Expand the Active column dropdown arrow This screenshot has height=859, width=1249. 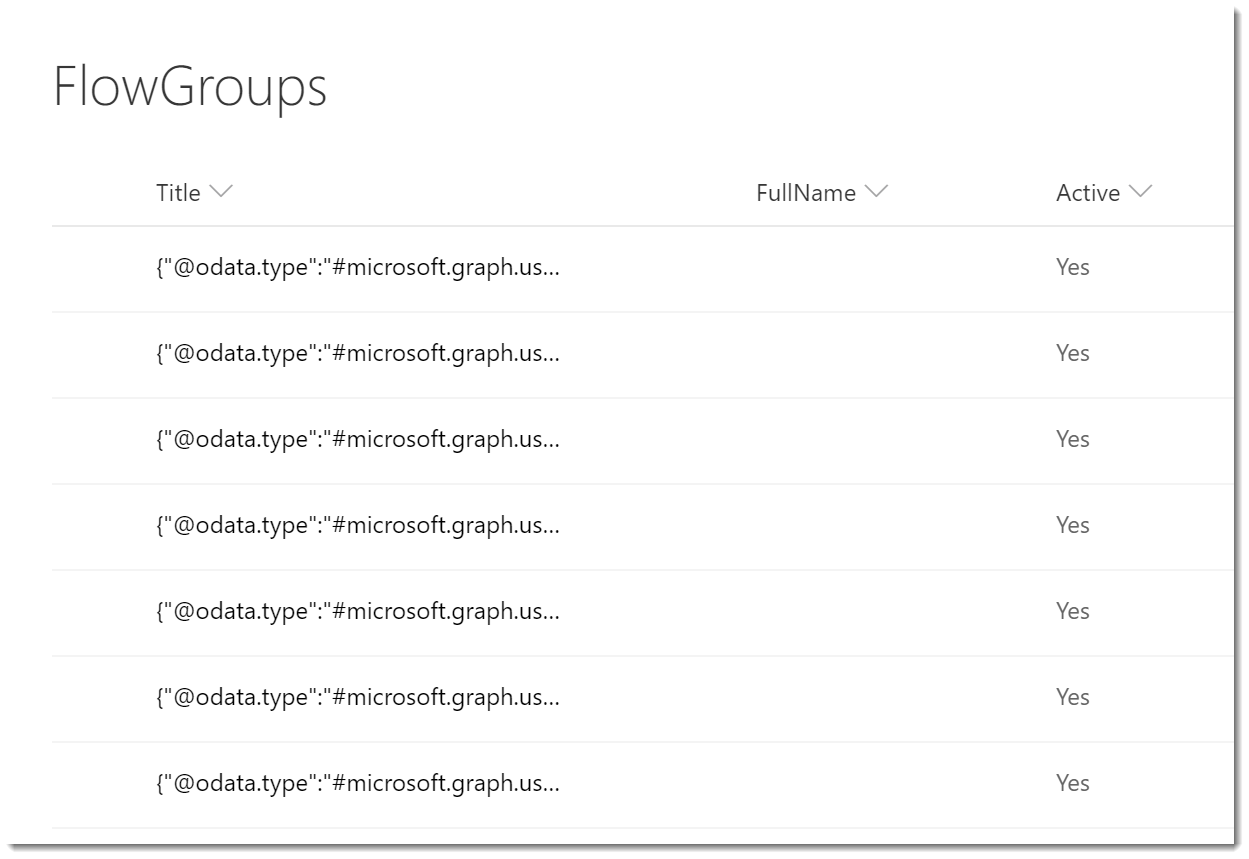coord(1140,193)
